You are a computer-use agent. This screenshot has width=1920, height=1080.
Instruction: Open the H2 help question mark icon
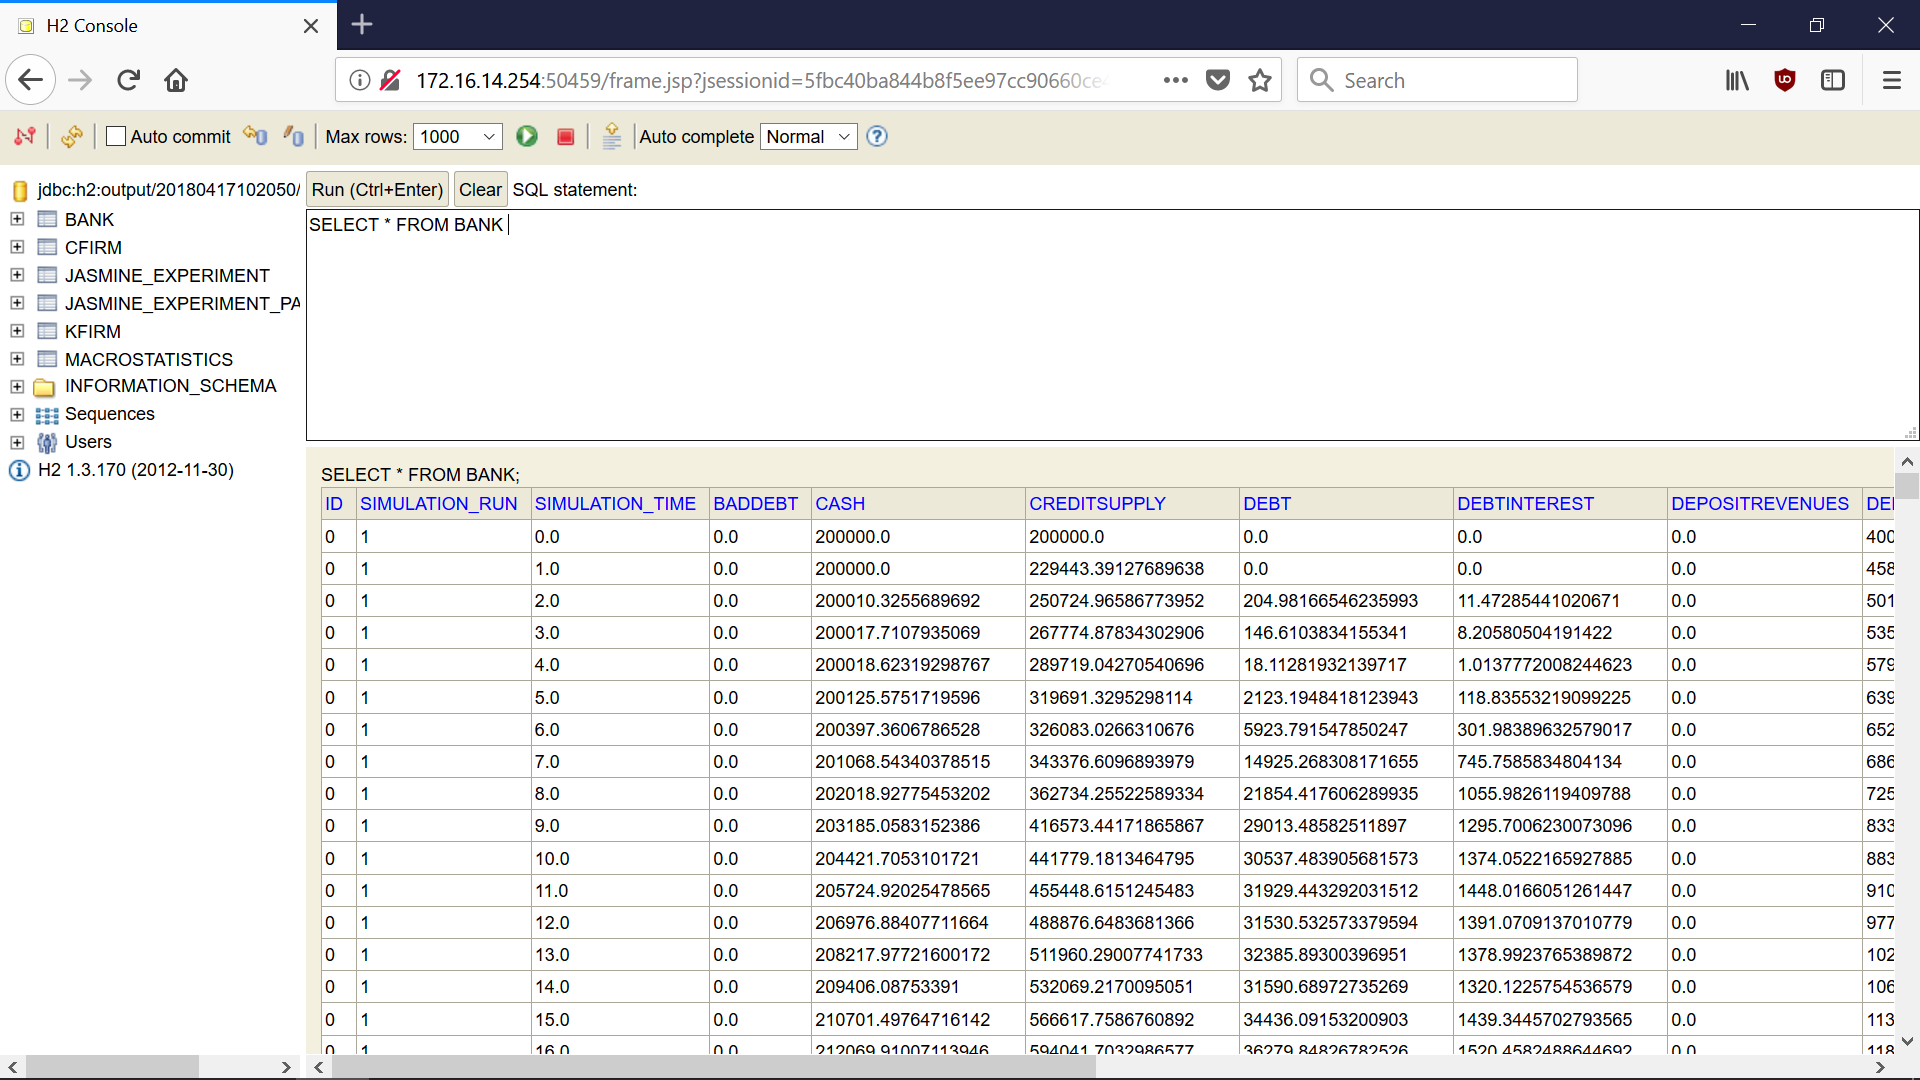[877, 136]
